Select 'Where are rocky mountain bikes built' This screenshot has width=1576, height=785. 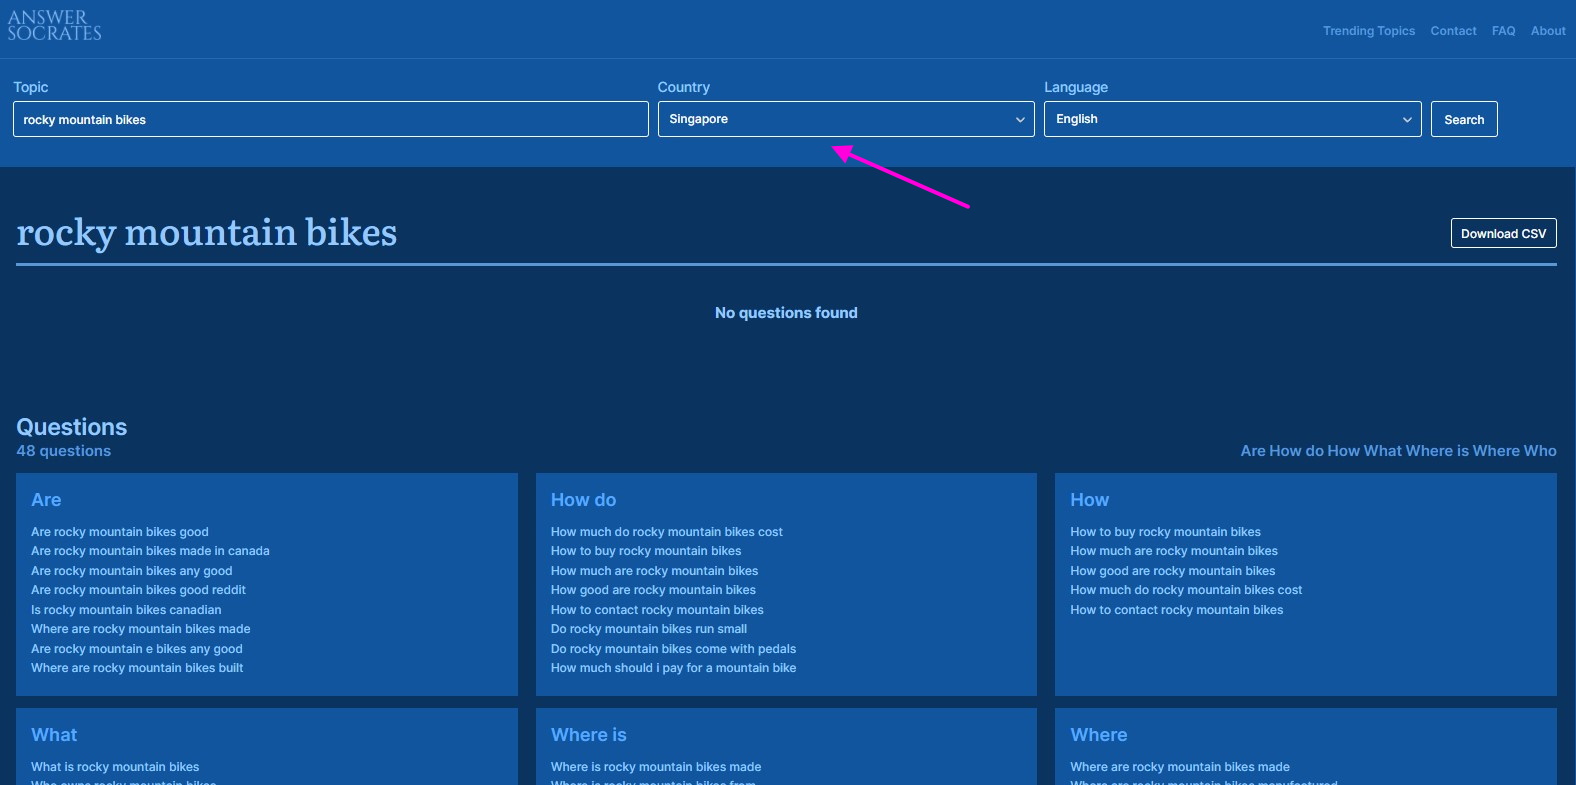tap(137, 668)
